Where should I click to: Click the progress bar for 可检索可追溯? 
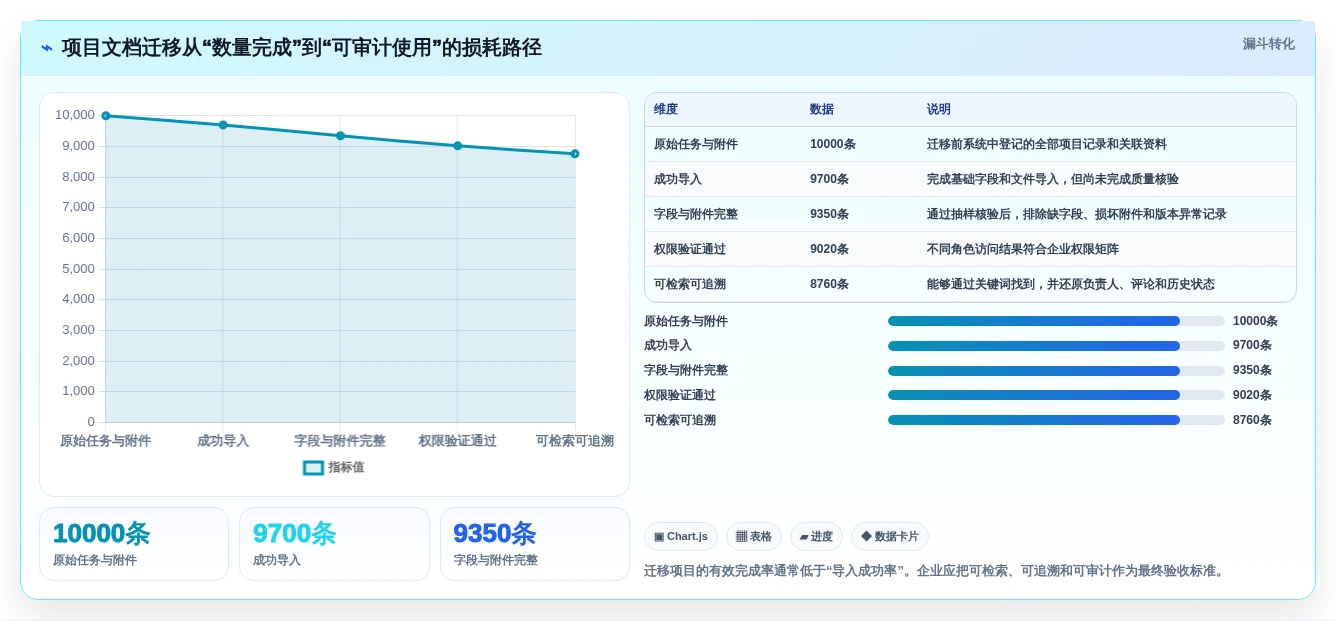[1056, 420]
